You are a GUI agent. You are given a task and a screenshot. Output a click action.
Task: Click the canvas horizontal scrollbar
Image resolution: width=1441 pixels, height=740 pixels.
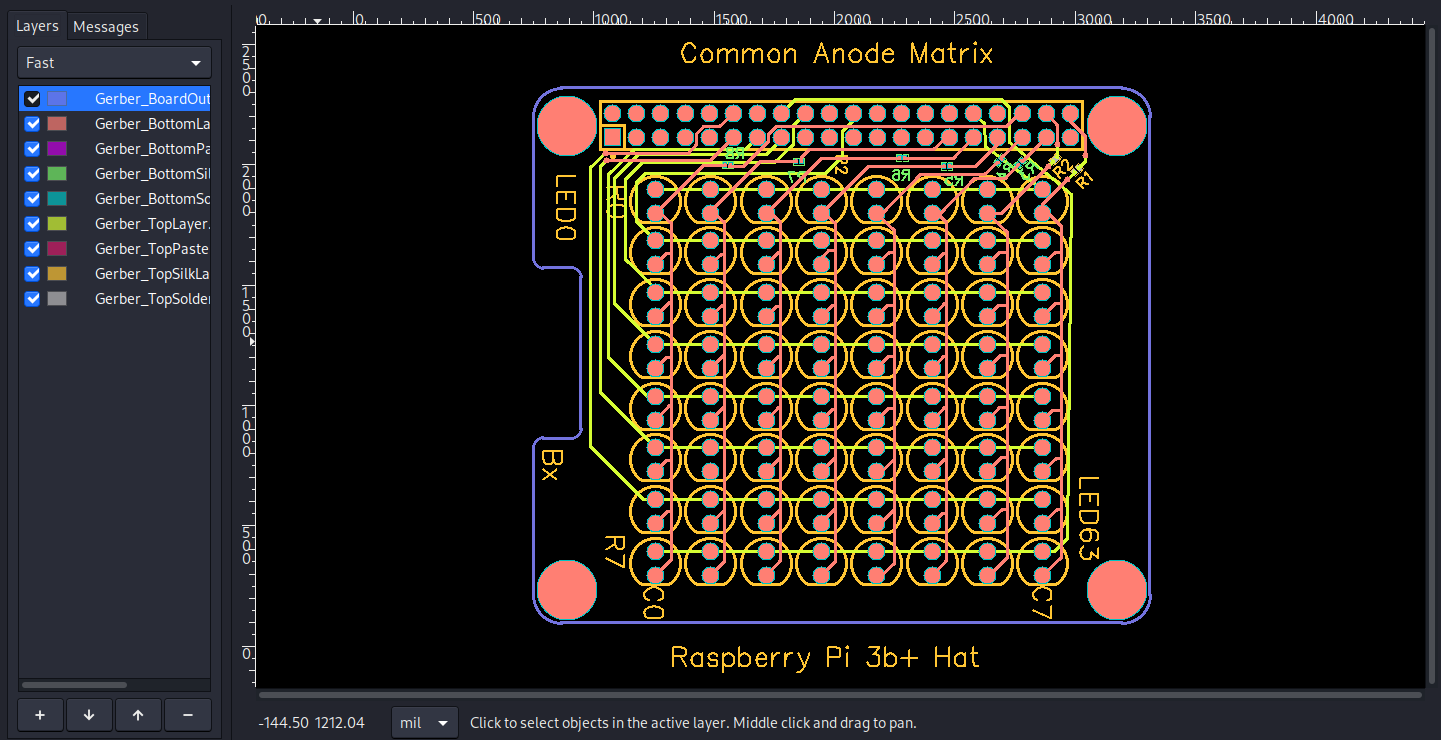click(x=840, y=694)
